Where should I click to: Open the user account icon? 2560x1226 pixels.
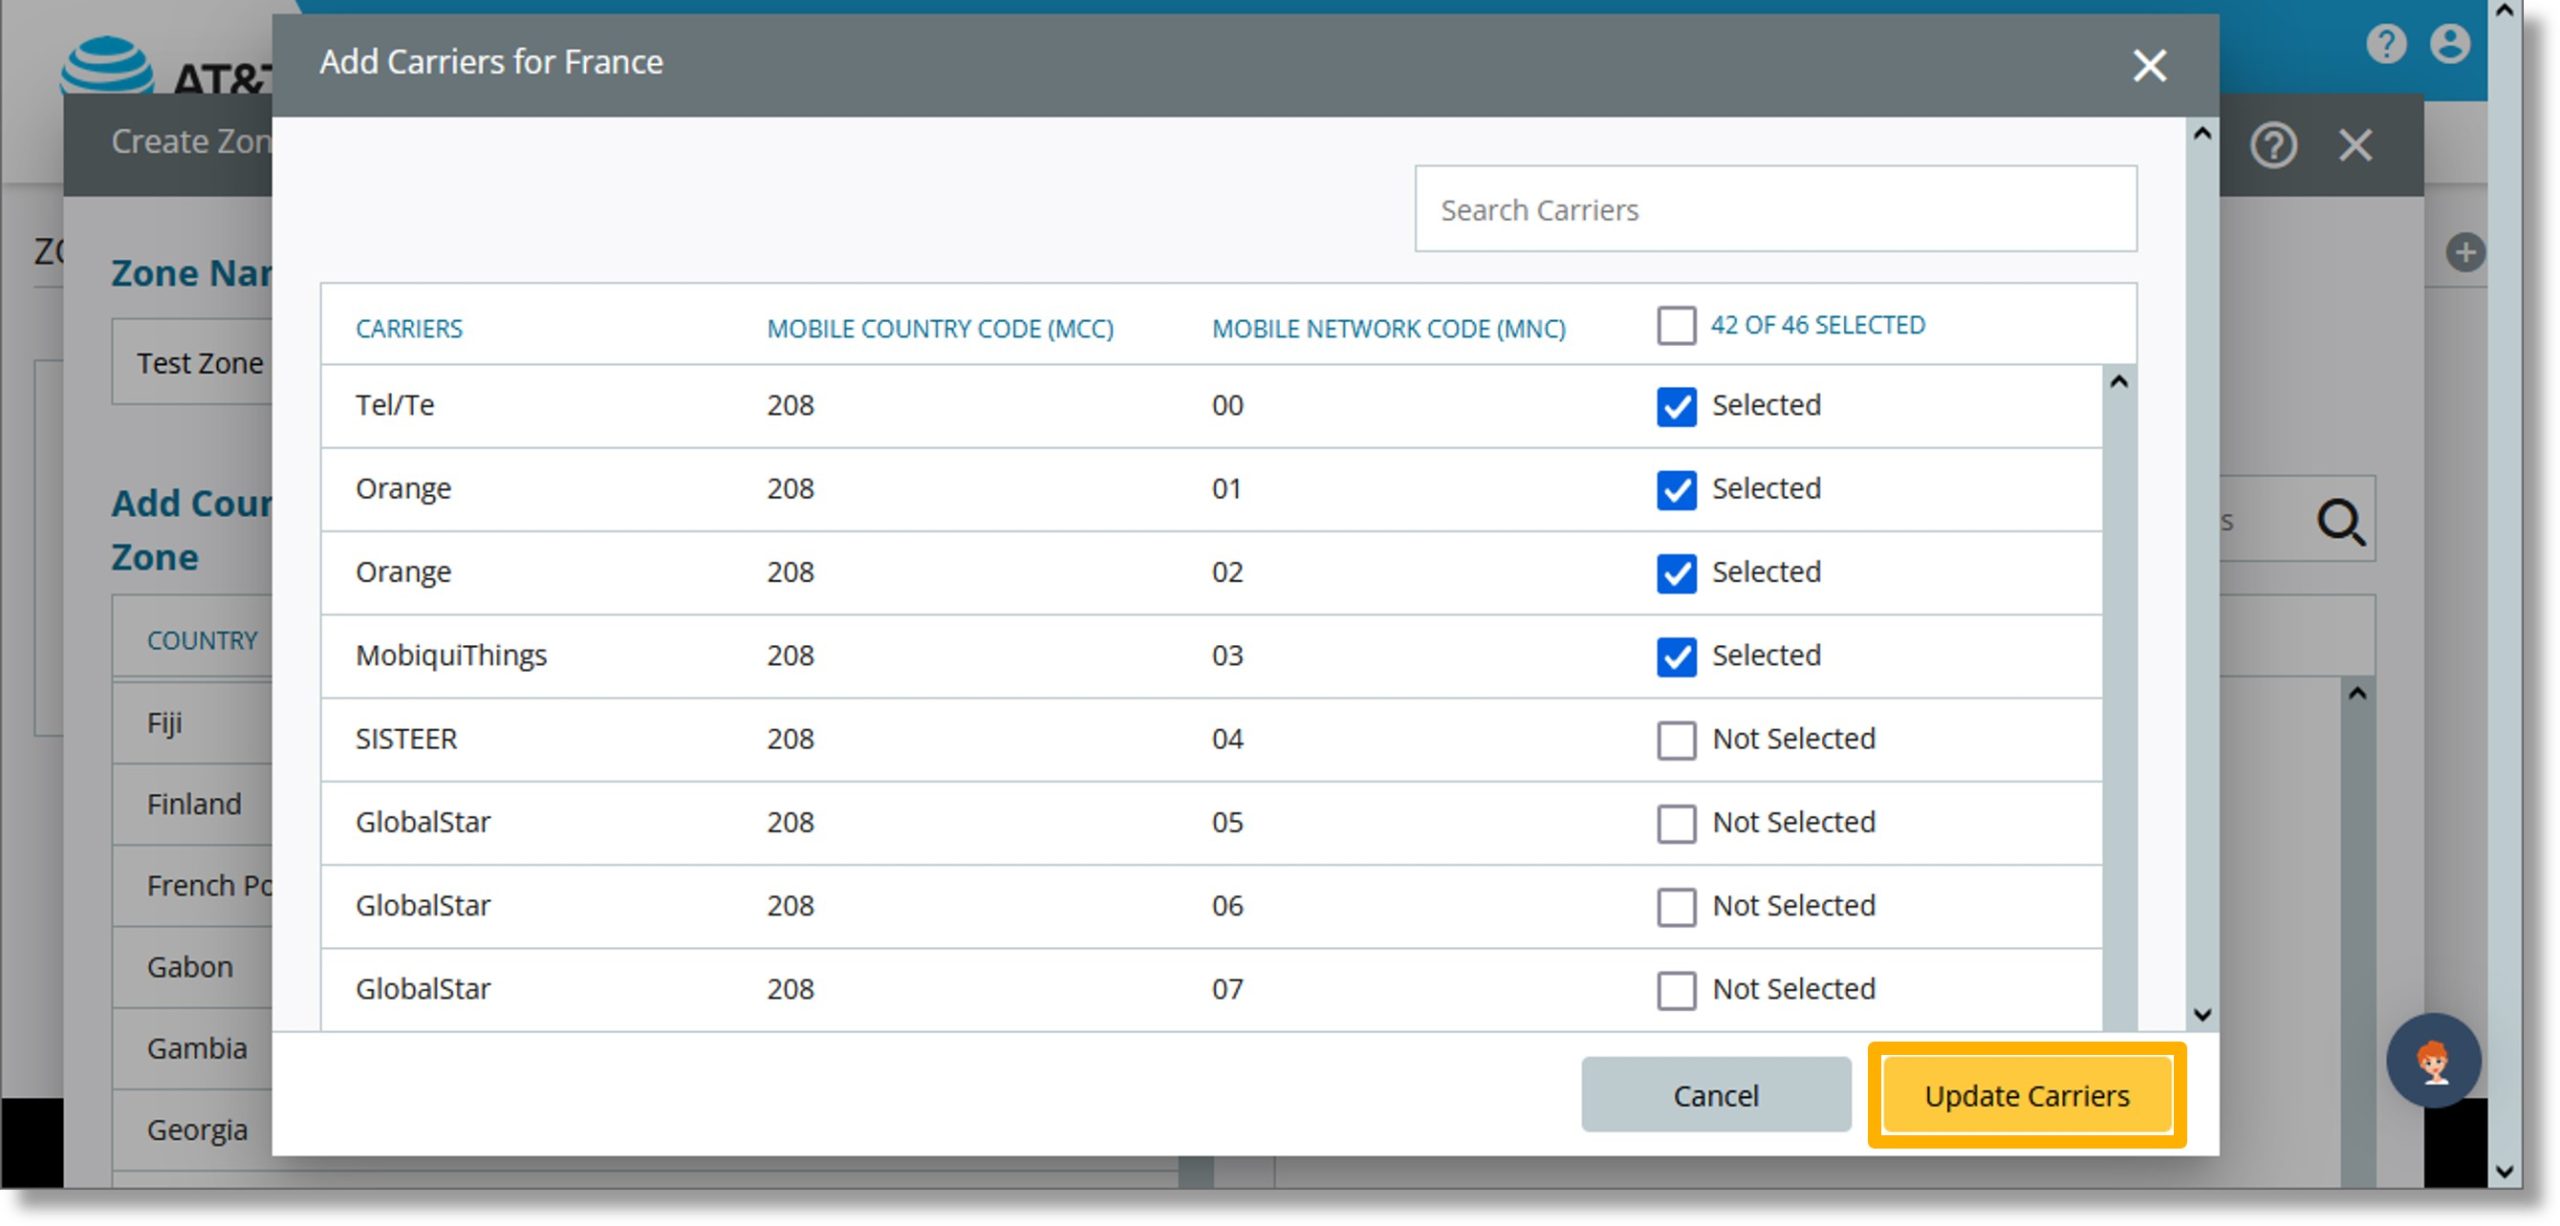point(2450,43)
